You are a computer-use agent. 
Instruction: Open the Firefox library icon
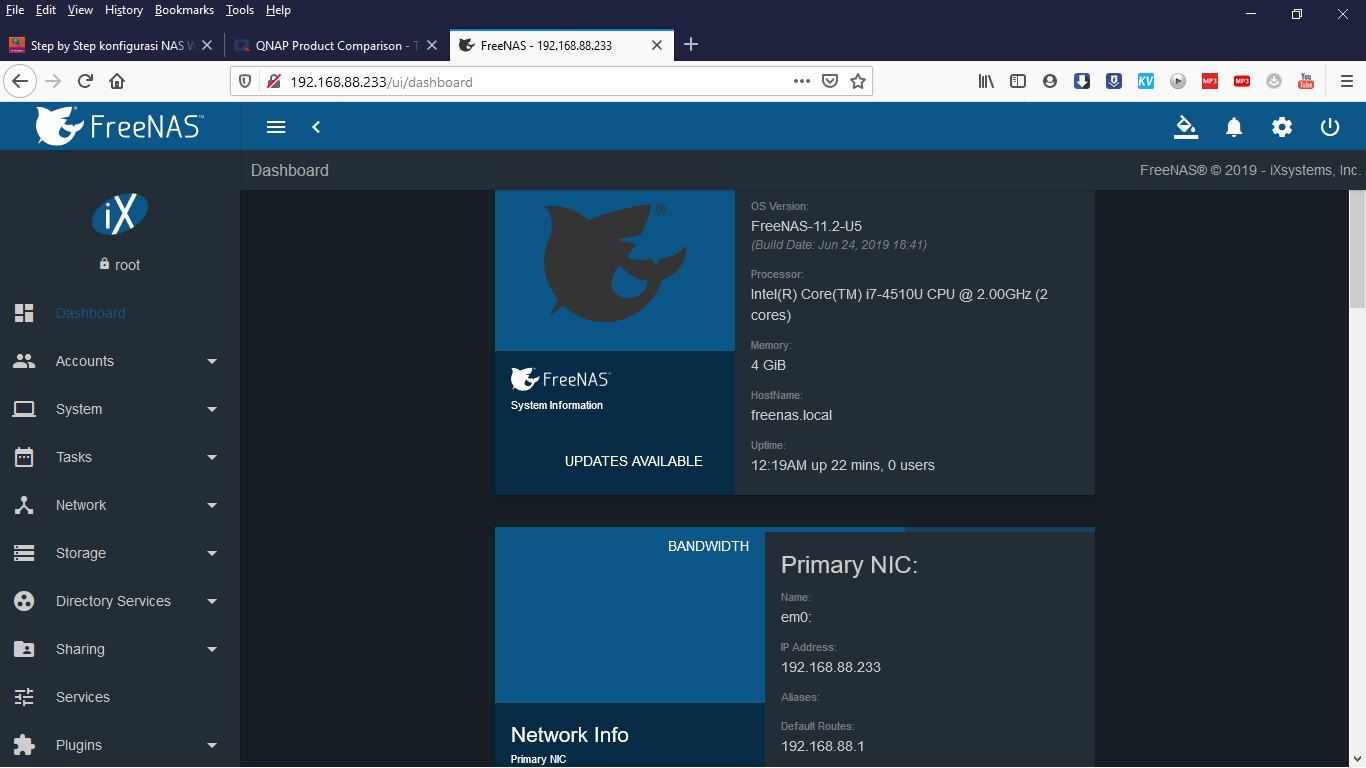987,81
